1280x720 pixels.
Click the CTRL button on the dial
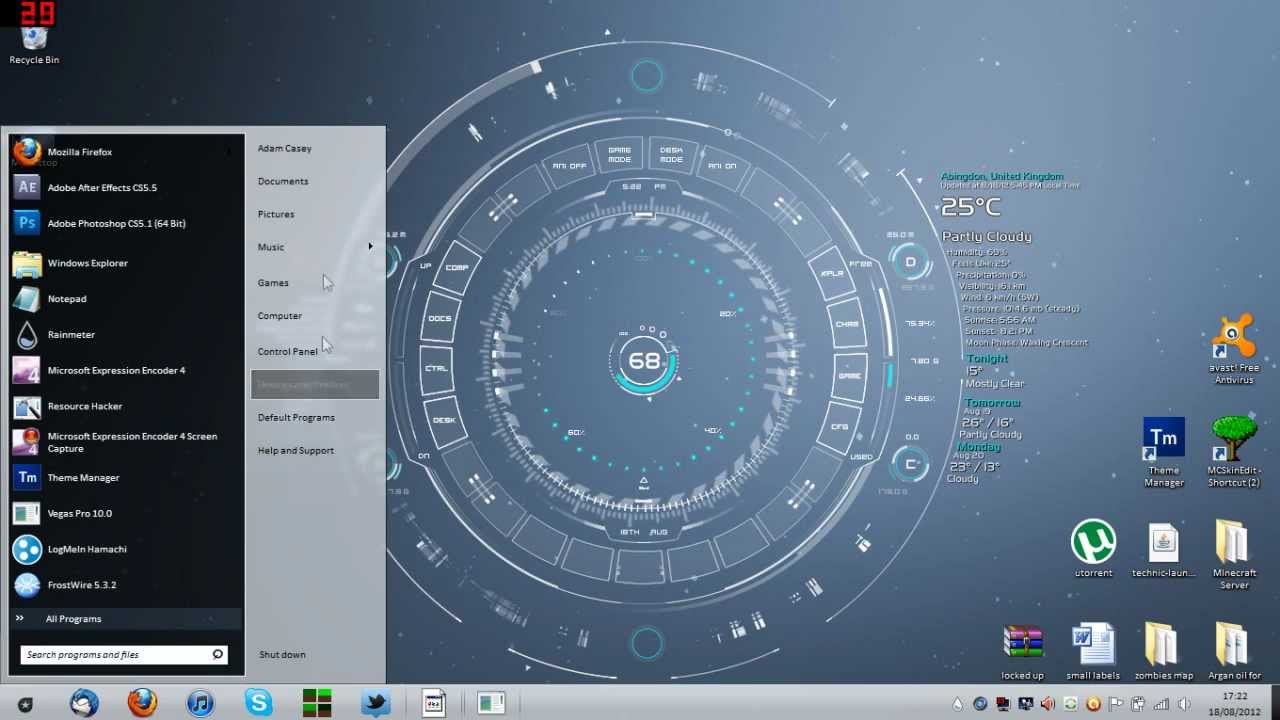click(x=436, y=369)
